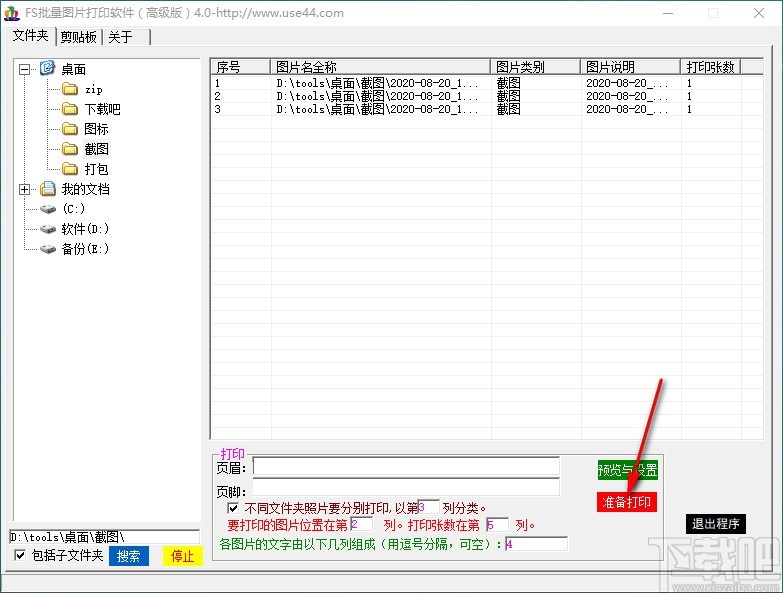Close the application window
The width and height of the screenshot is (783, 593).
[759, 13]
